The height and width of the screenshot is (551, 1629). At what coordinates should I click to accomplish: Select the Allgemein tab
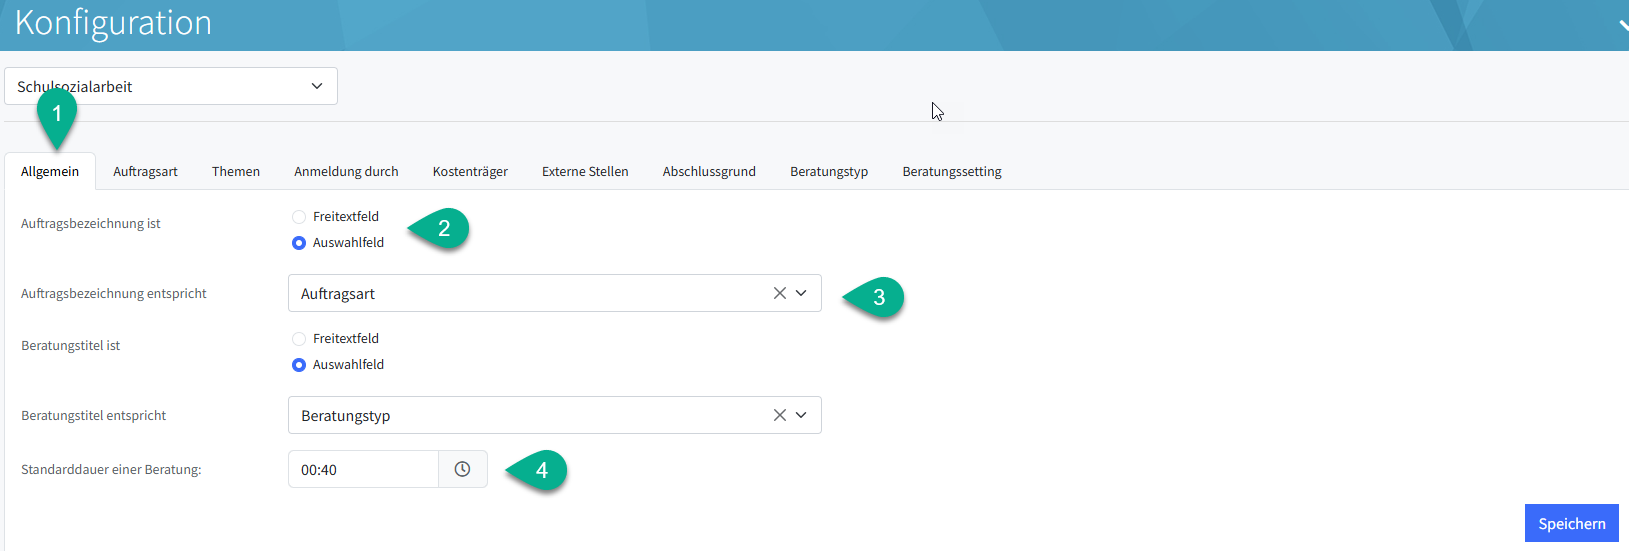tap(50, 172)
